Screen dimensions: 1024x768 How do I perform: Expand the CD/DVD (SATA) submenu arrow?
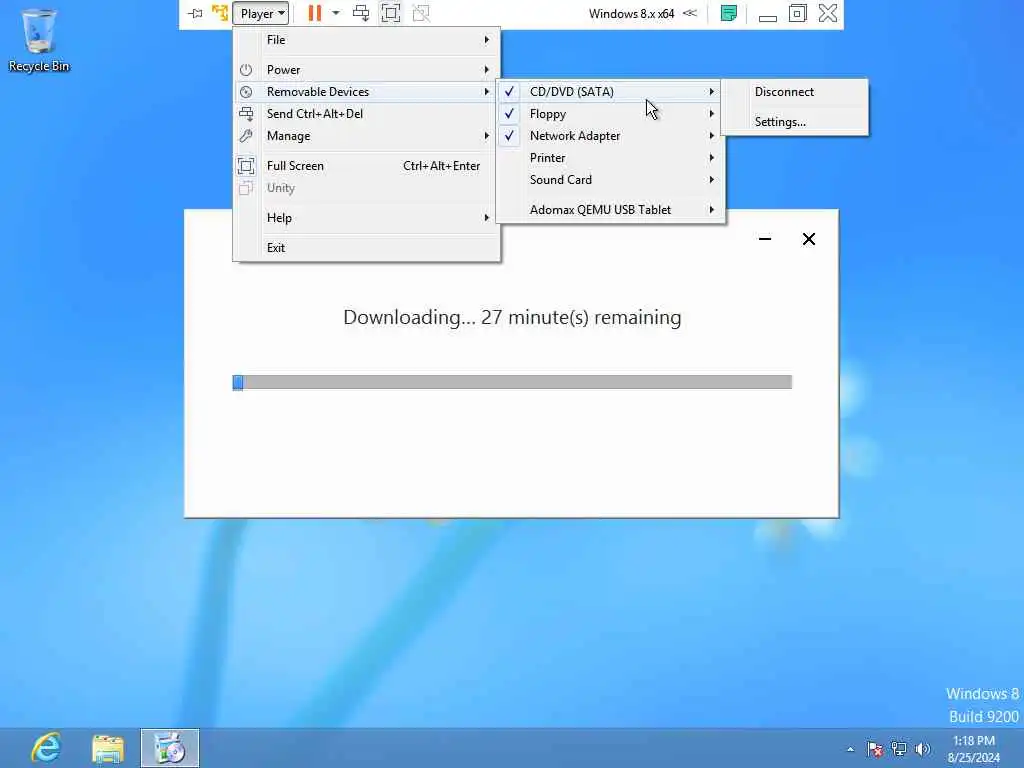pos(712,92)
